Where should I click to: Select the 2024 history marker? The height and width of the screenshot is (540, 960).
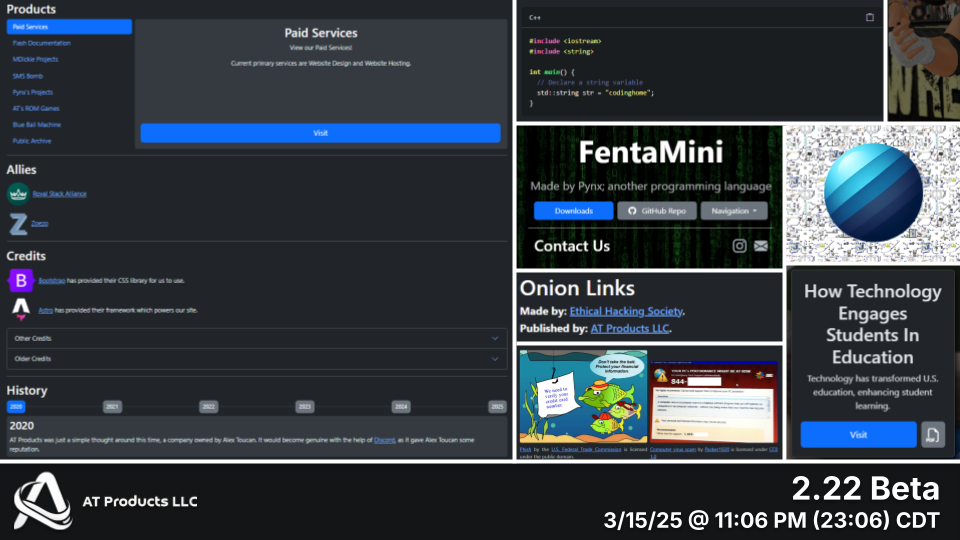[401, 407]
